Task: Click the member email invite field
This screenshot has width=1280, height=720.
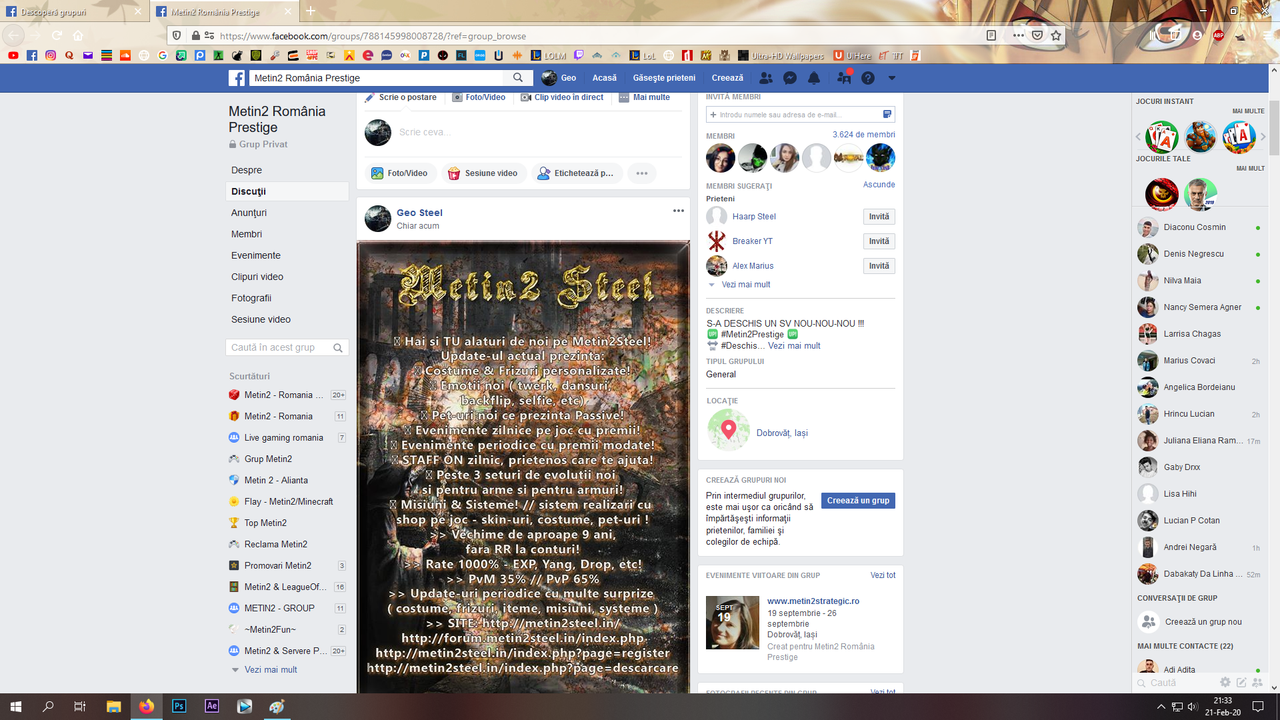Action: click(800, 115)
